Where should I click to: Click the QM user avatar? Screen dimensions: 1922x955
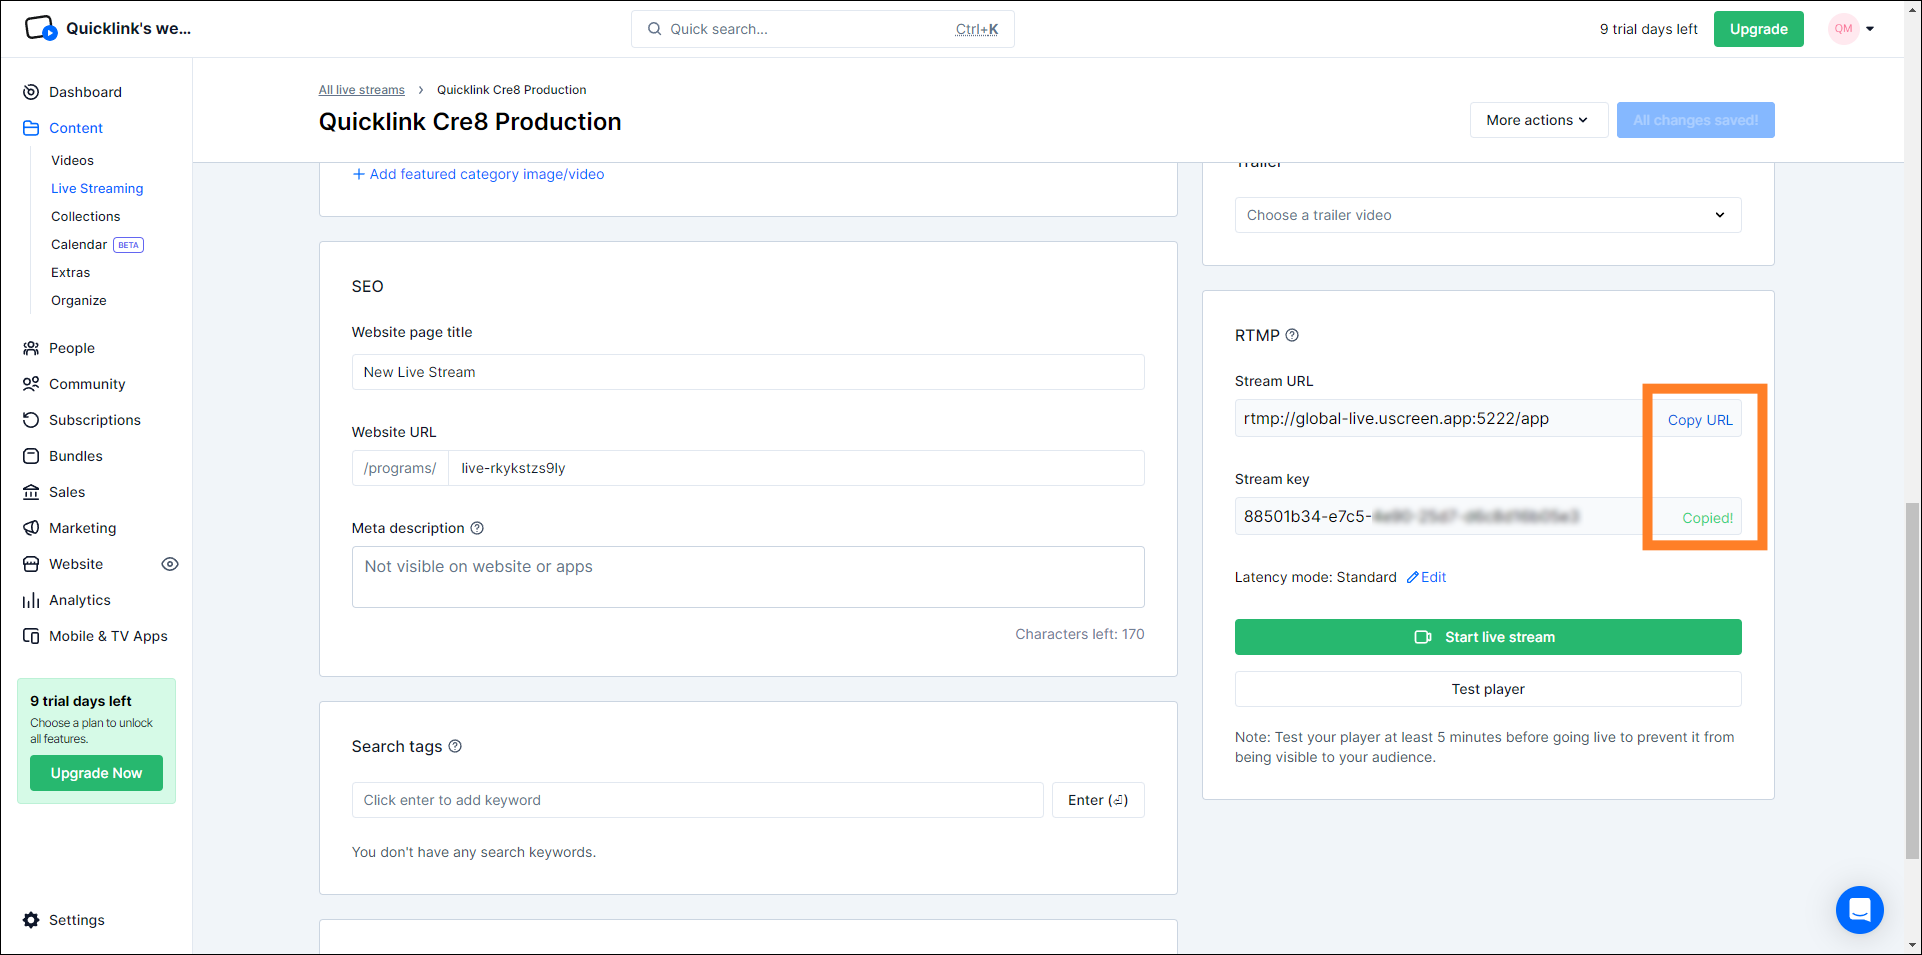[1843, 29]
